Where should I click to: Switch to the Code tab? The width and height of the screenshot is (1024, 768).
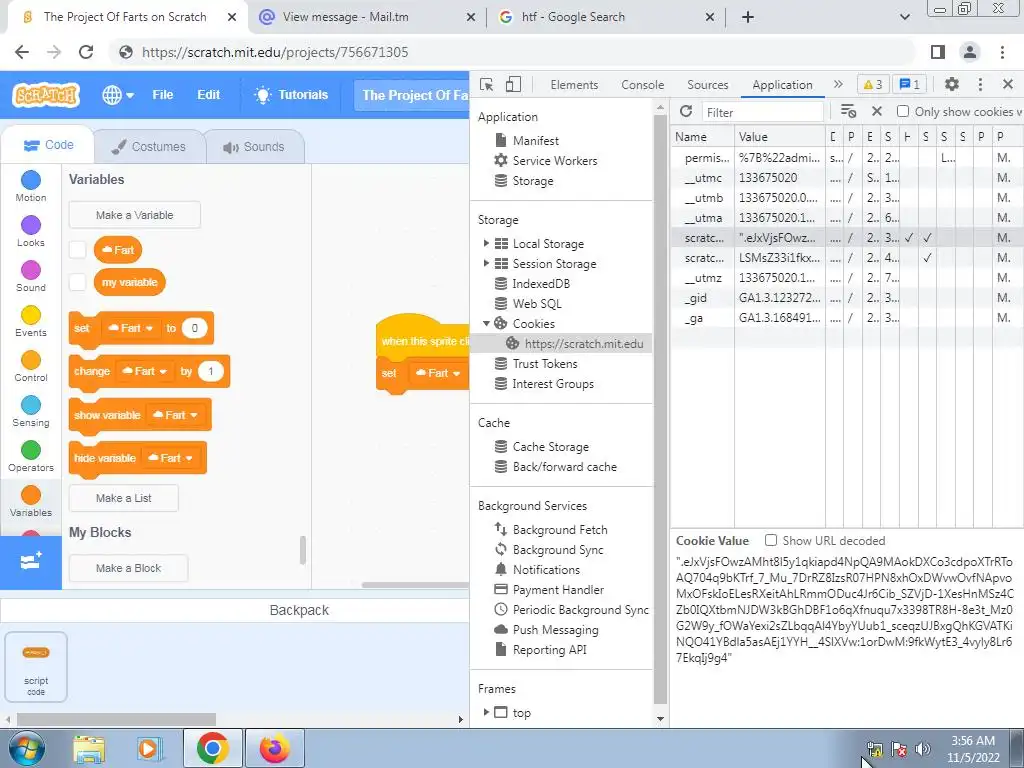(48, 145)
